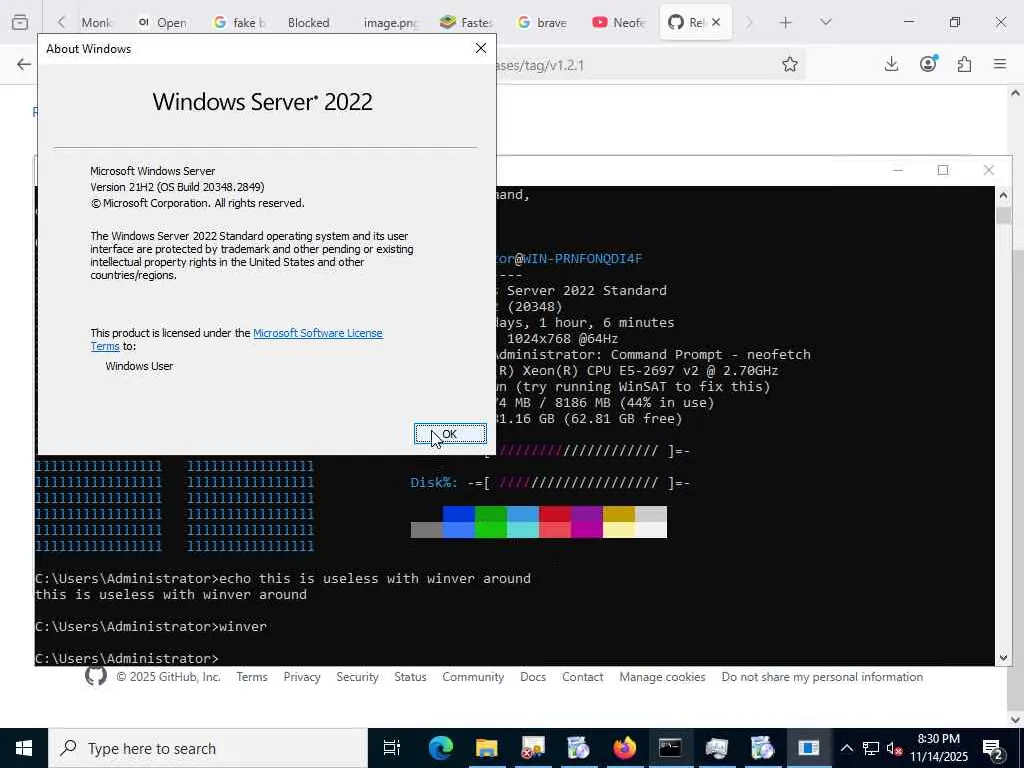Open the Contact footer link
The height and width of the screenshot is (768, 1024).
(583, 677)
